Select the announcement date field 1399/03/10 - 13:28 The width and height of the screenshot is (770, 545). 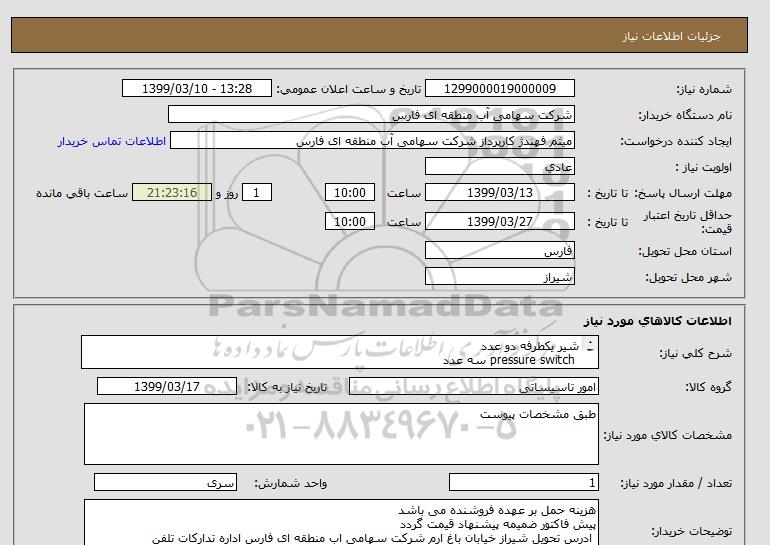point(196,88)
